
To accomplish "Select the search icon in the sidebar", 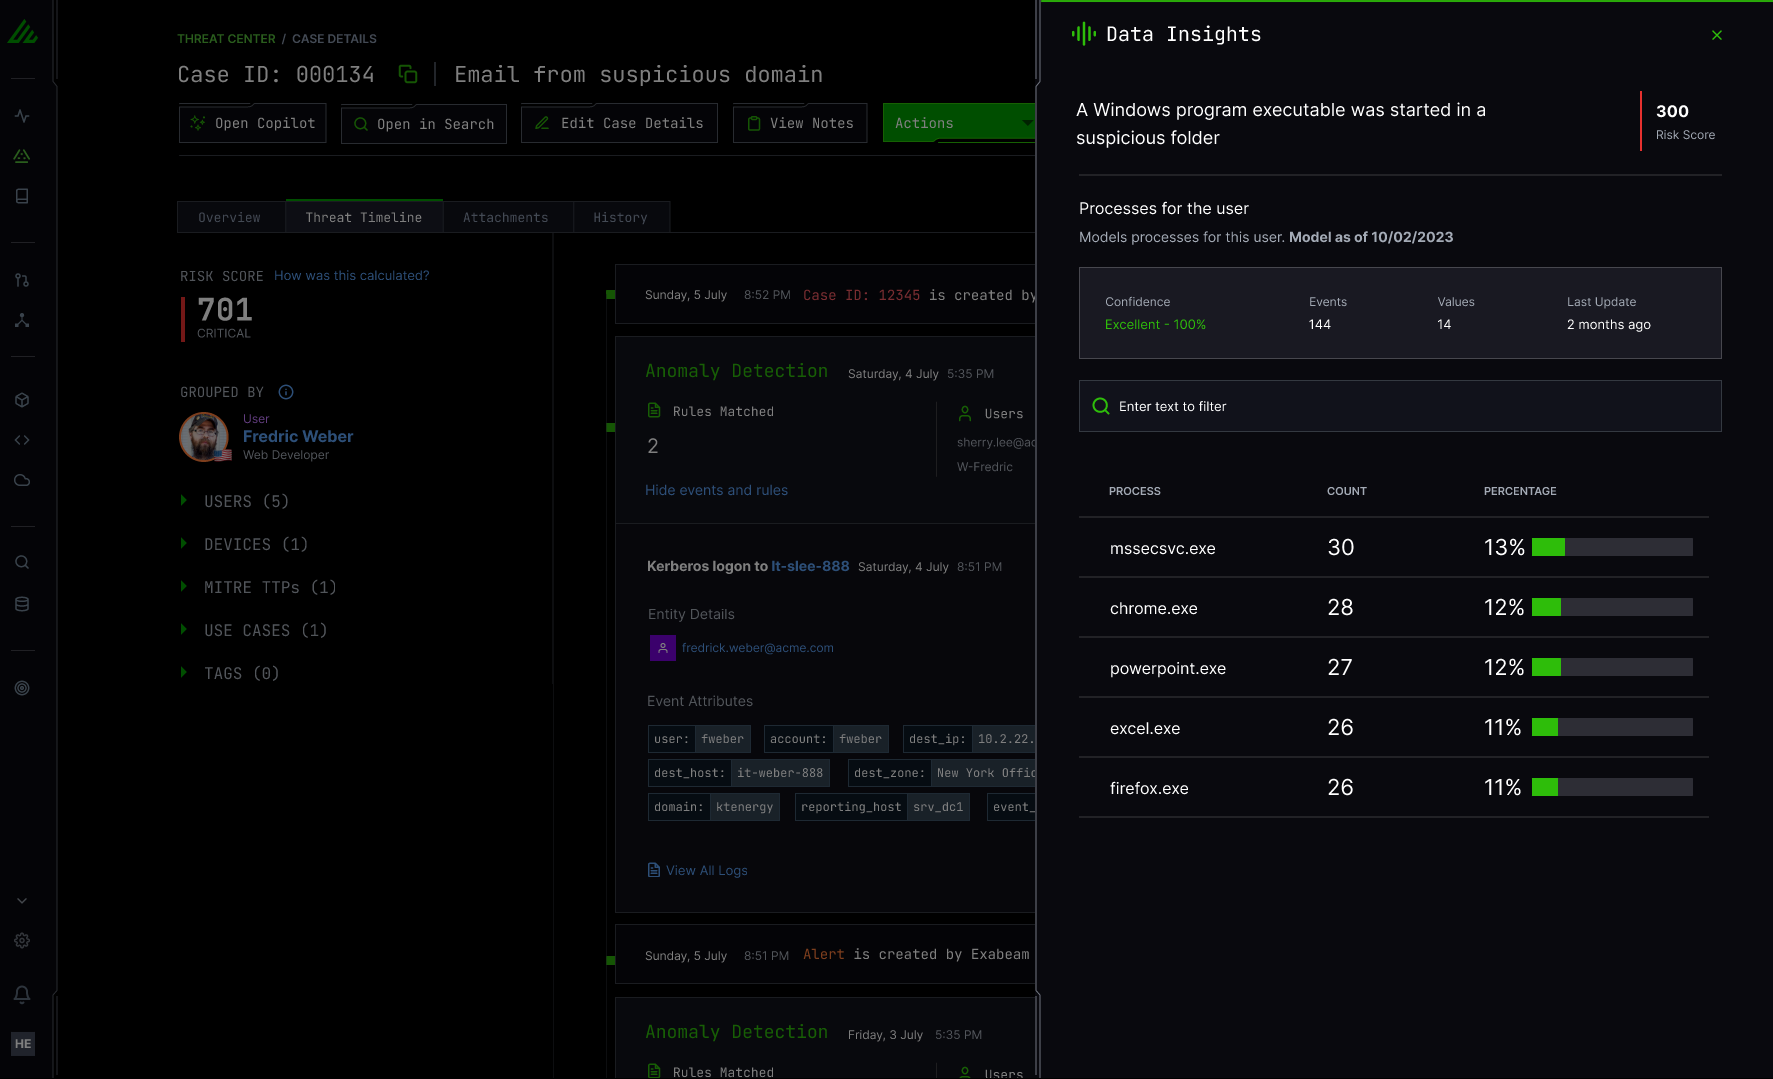I will [x=22, y=562].
